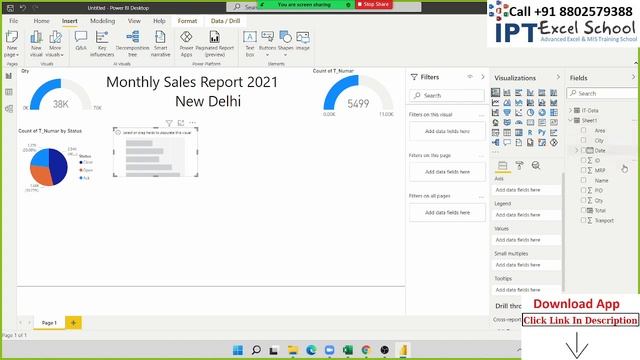Switch to the Modeling ribbon tab
The image size is (640, 360).
pyautogui.click(x=102, y=21)
